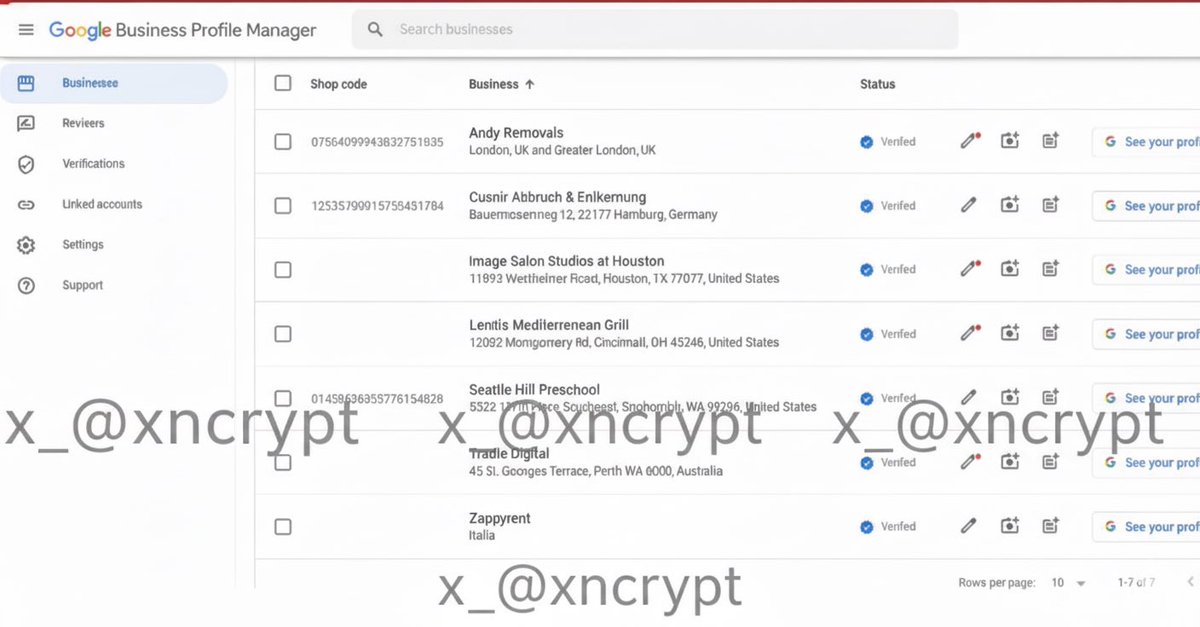The height and width of the screenshot is (627, 1200).
Task: Edit Seattle Hill Preschool pencil icon
Action: (x=968, y=397)
